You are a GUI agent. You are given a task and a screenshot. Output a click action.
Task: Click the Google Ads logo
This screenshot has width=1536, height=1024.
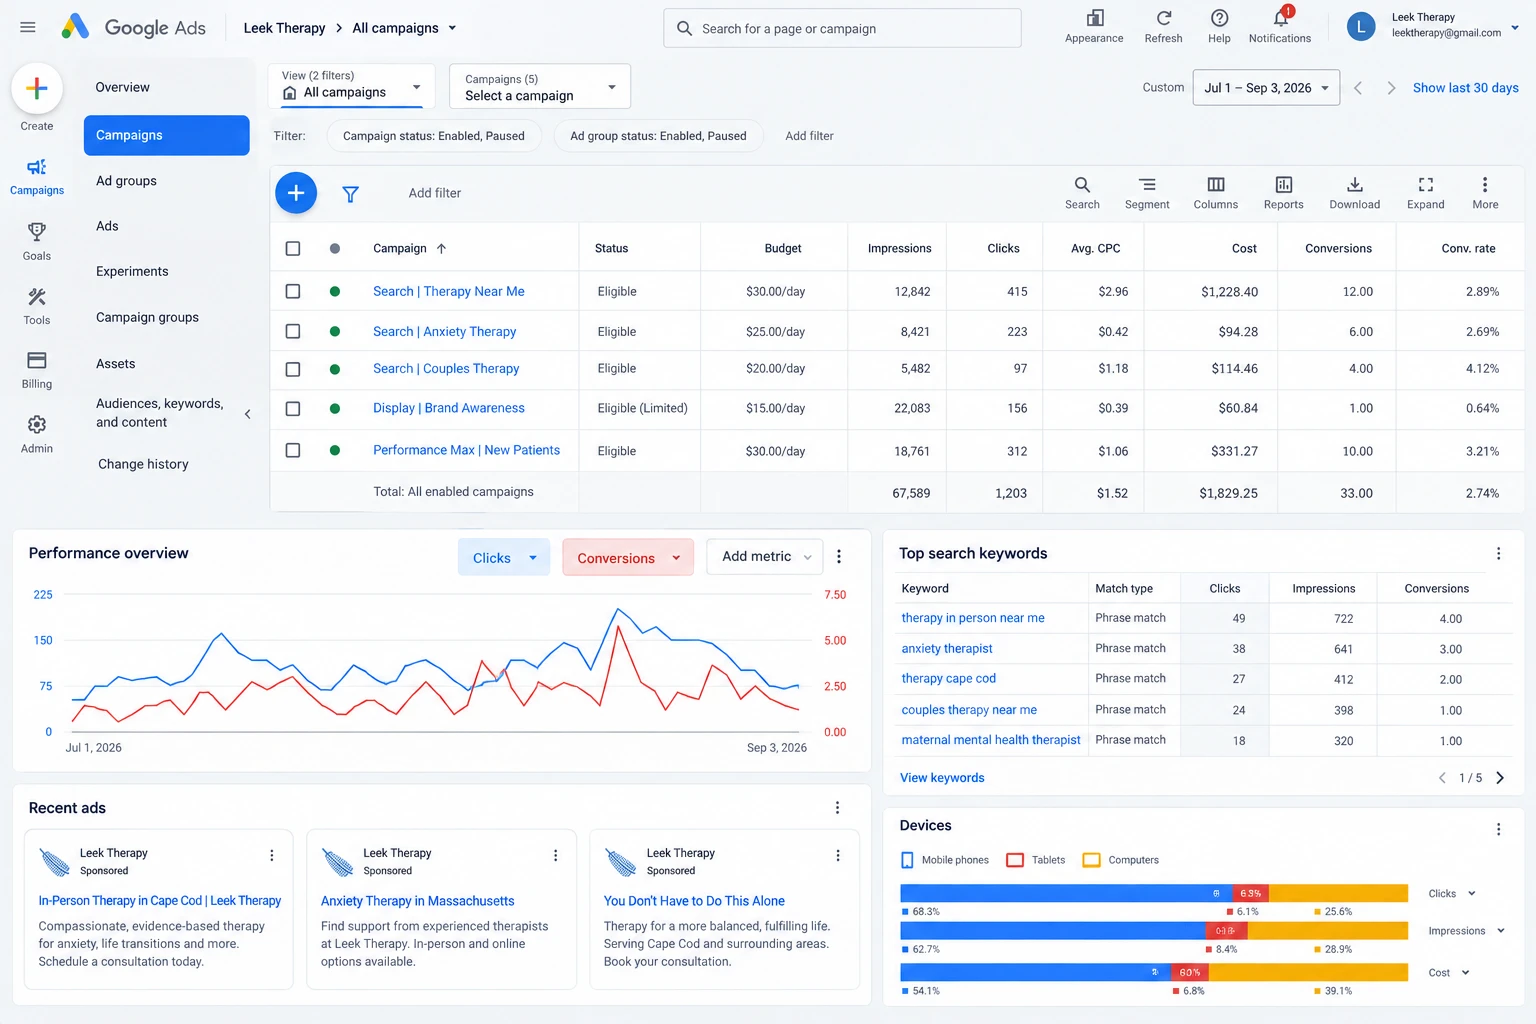[x=133, y=27]
